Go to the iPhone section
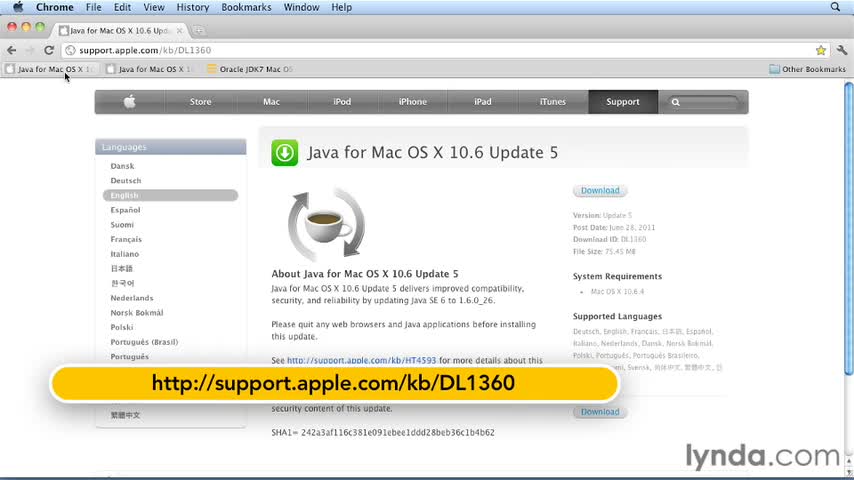Viewport: 854px width, 480px height. 412,102
